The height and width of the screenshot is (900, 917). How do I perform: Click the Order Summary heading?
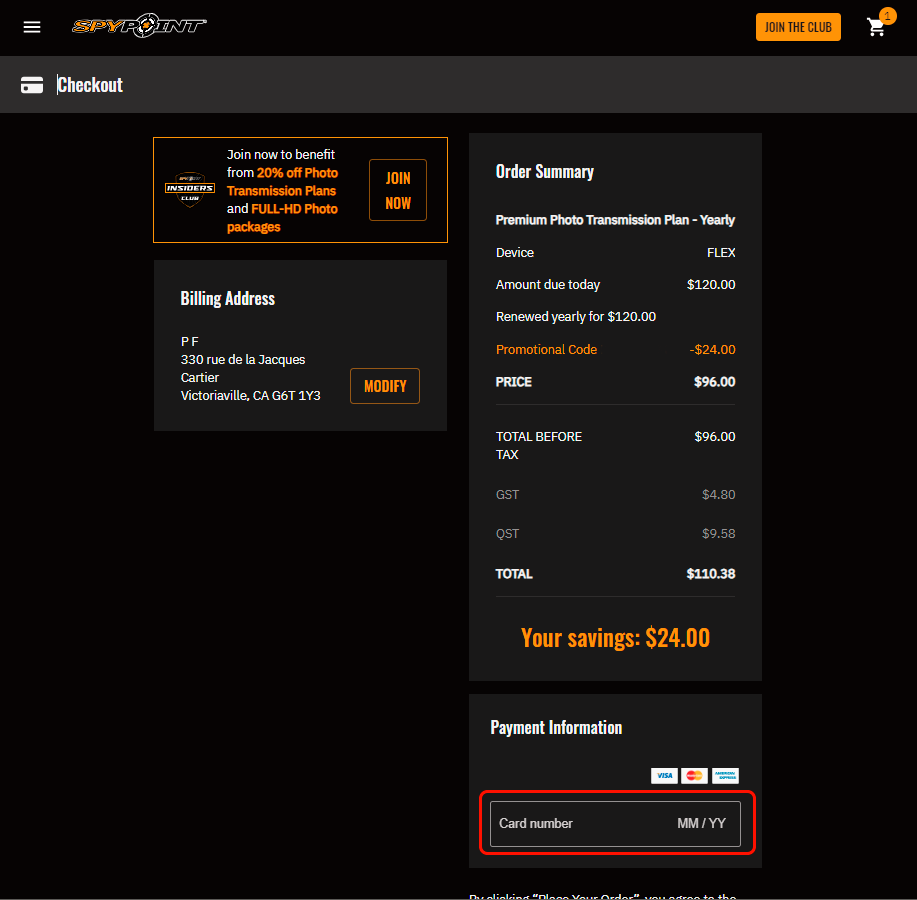pos(544,172)
